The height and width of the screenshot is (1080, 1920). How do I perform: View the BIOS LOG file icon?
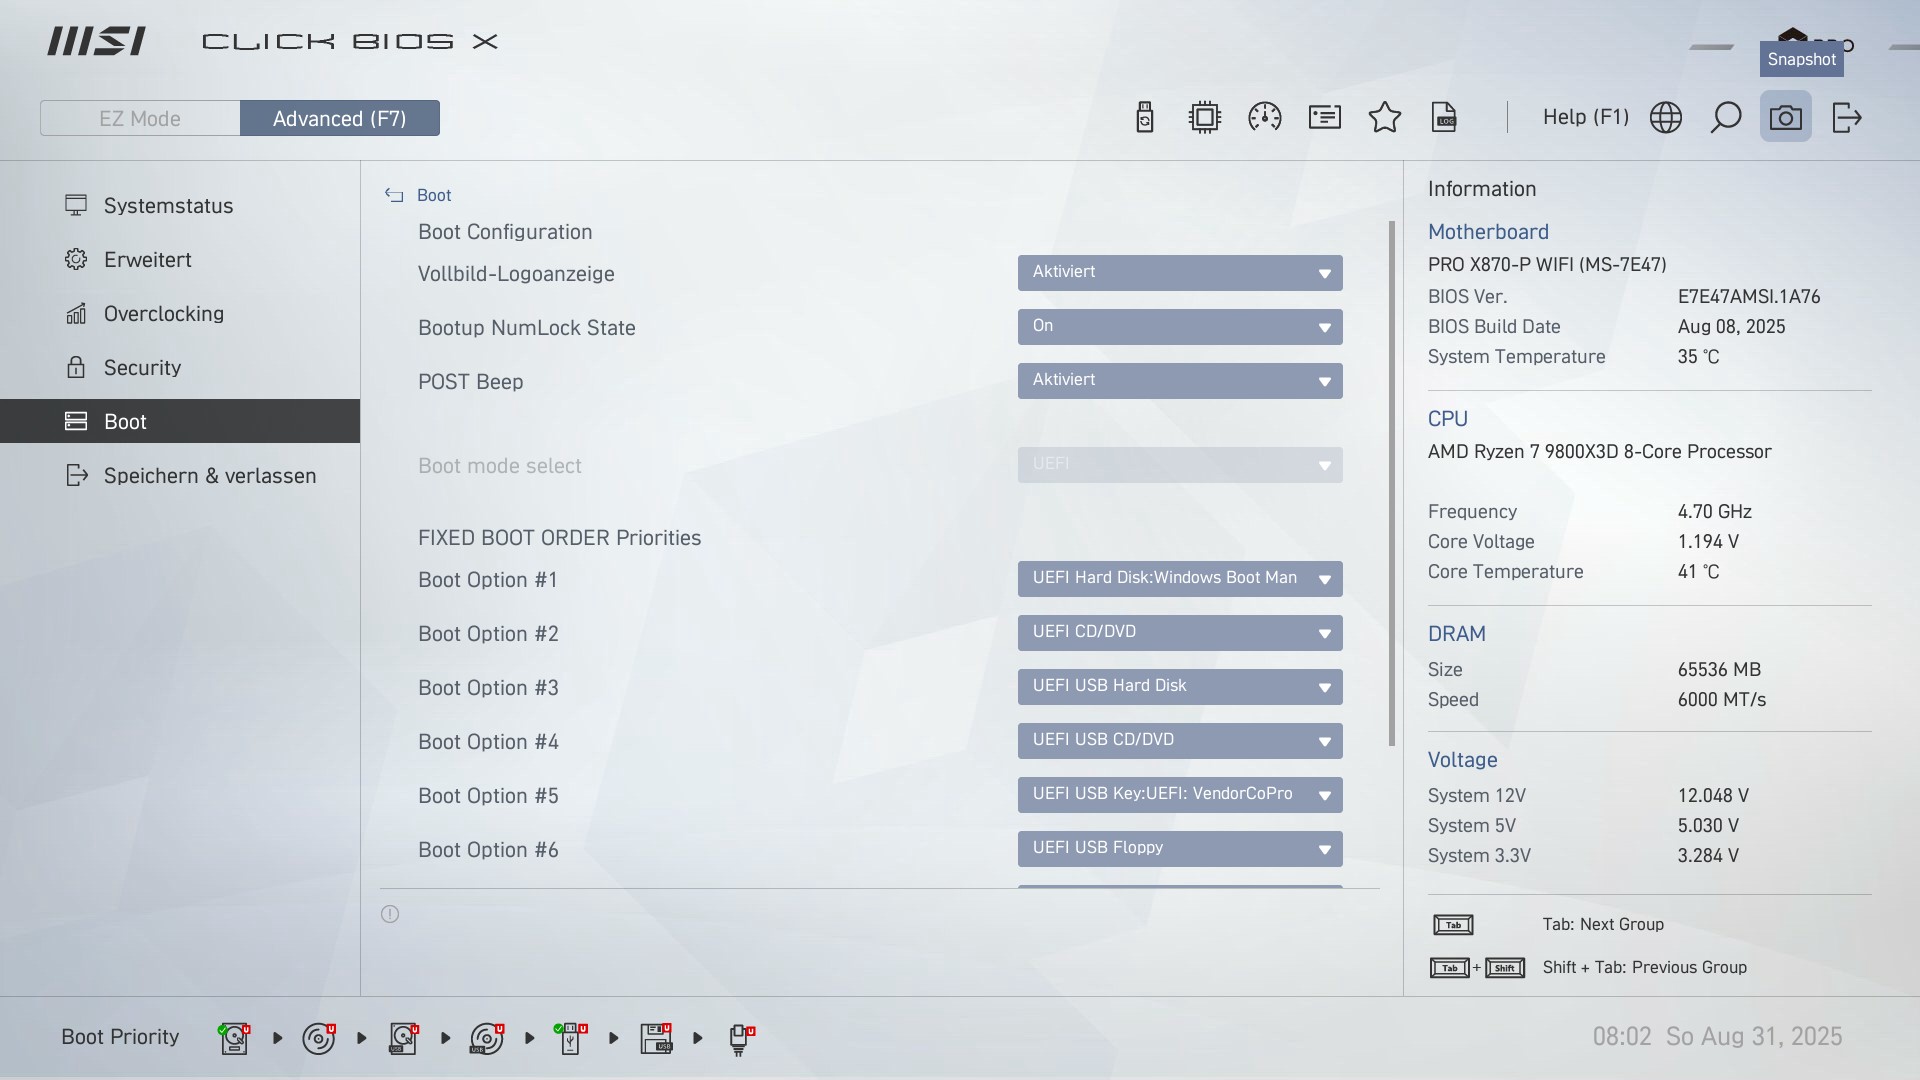point(1444,117)
